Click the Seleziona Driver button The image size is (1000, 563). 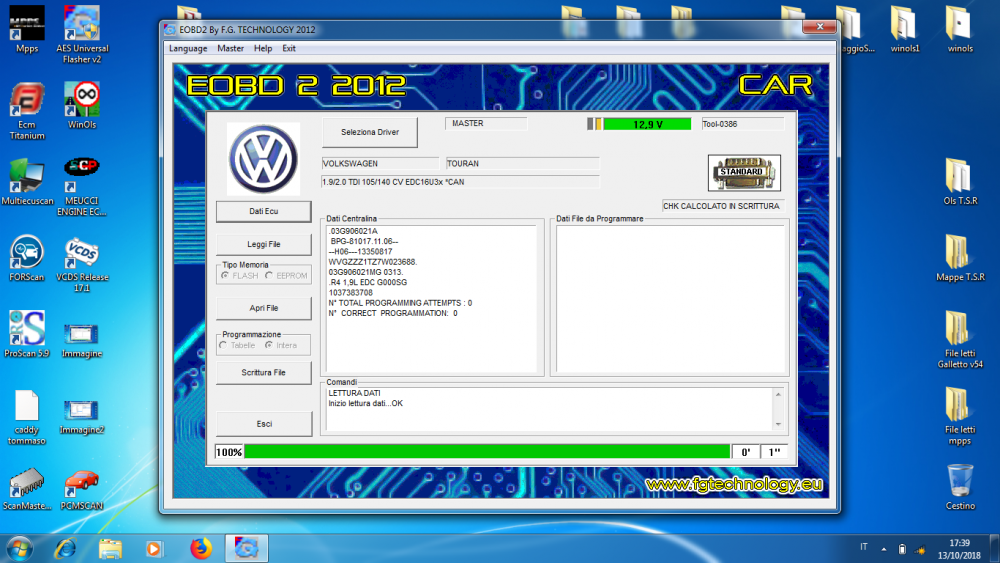pyautogui.click(x=369, y=132)
